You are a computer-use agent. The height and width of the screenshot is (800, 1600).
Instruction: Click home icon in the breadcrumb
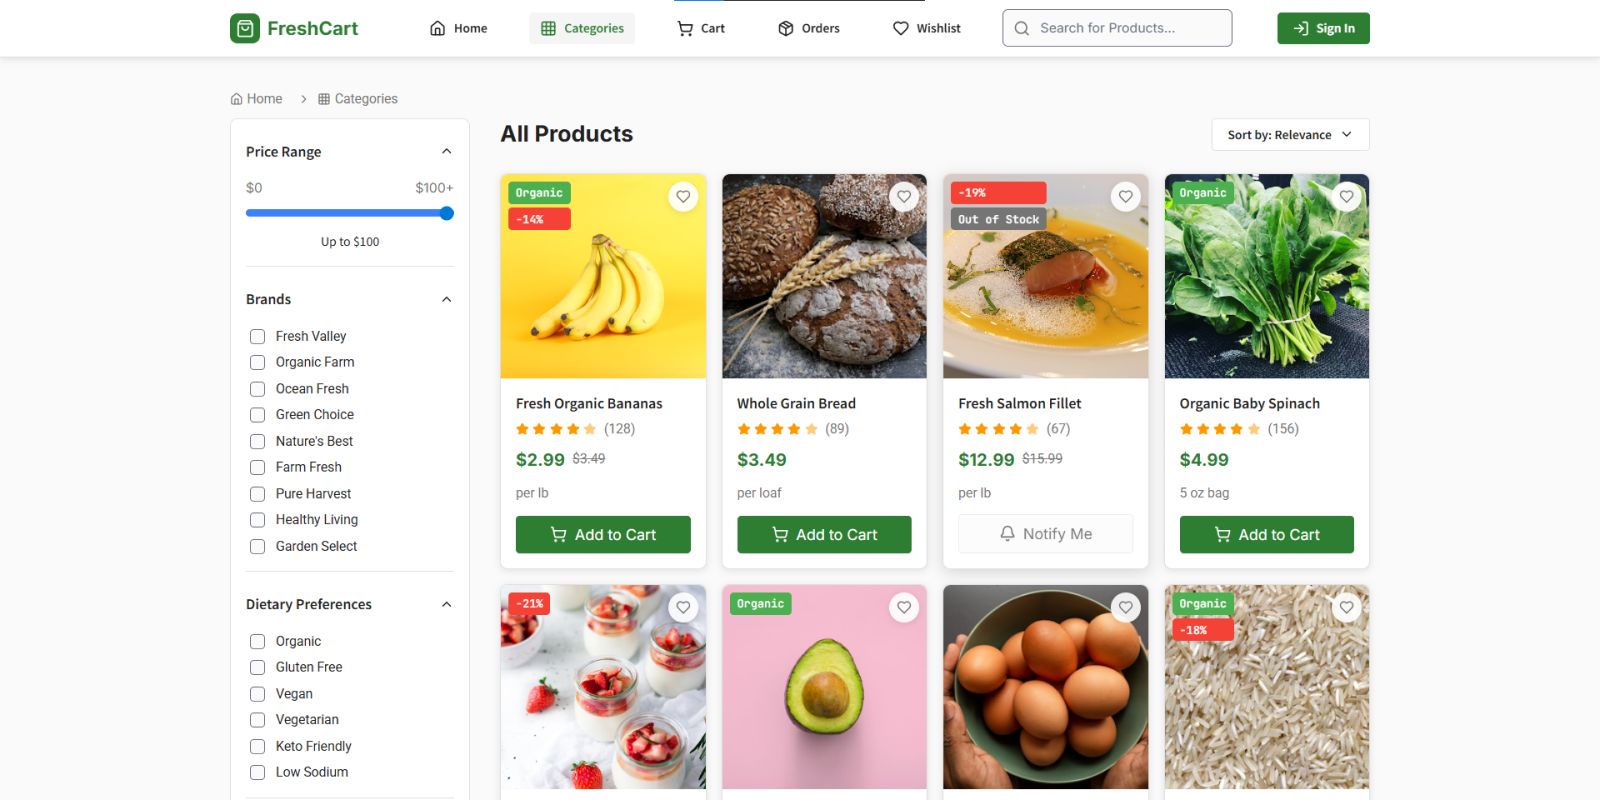(x=237, y=99)
